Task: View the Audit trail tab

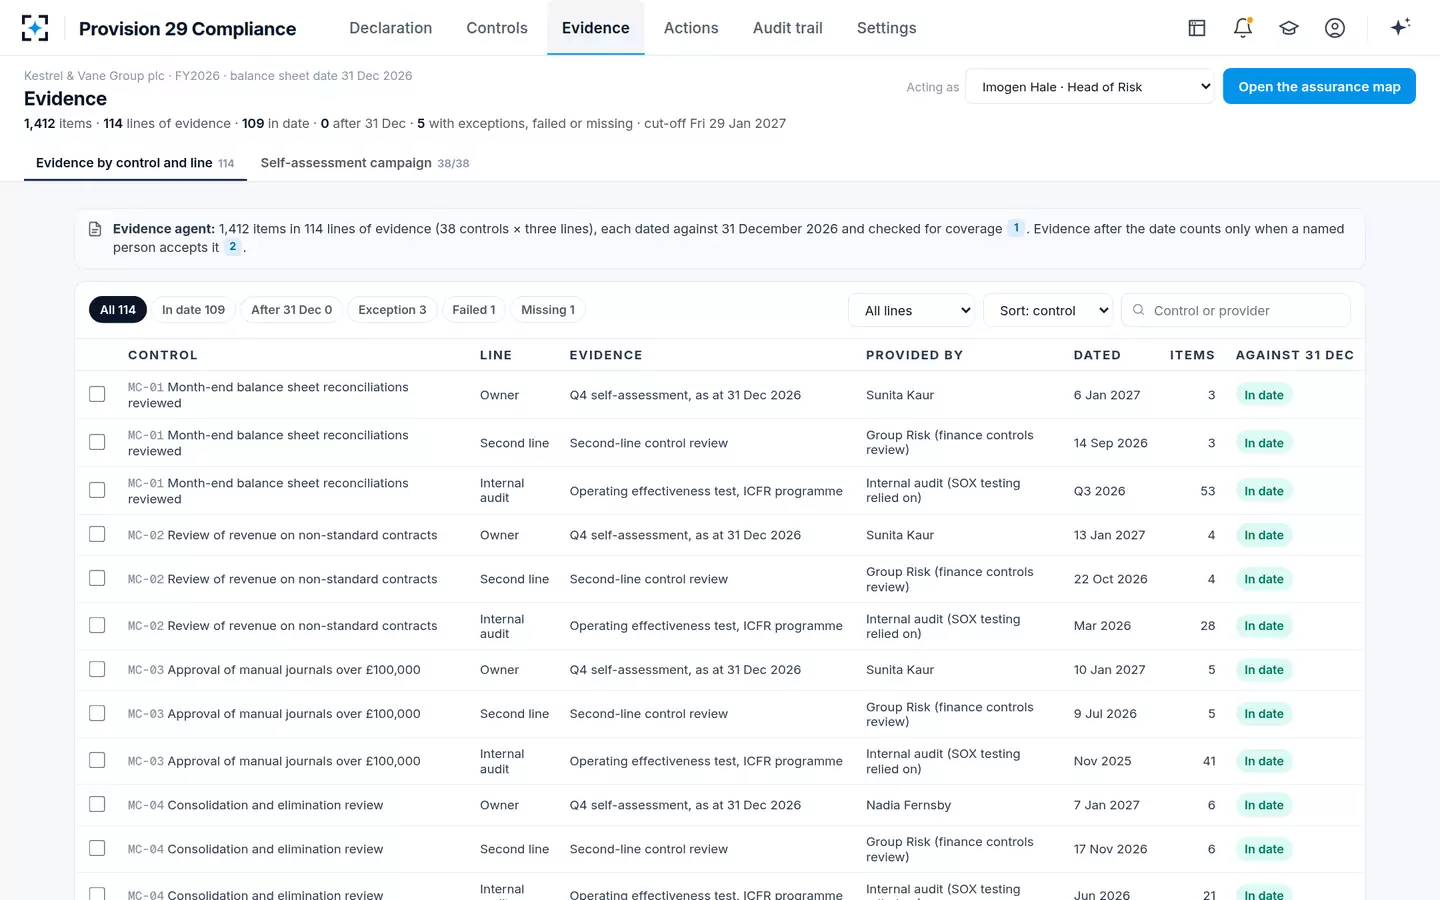Action: (x=788, y=28)
